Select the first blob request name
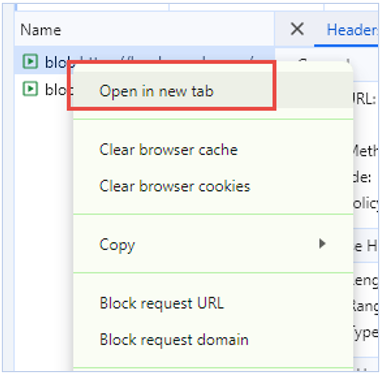 click(55, 62)
